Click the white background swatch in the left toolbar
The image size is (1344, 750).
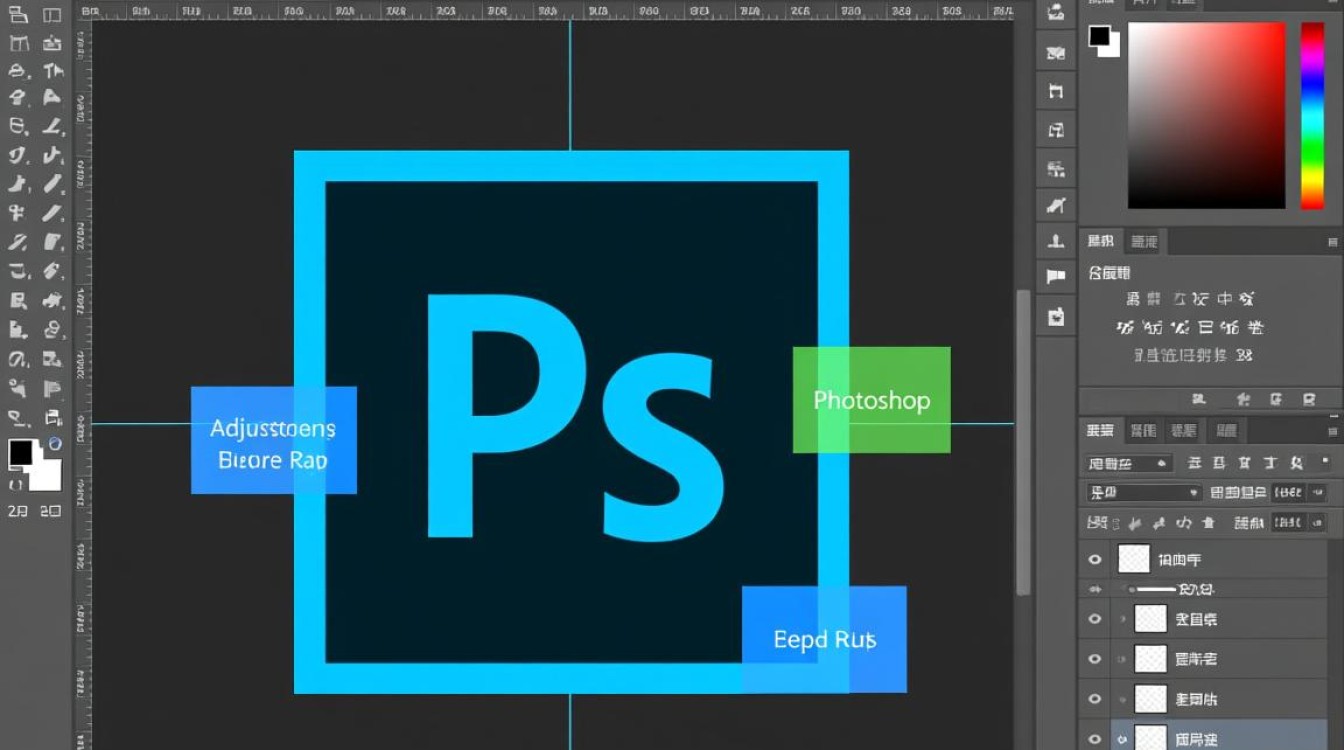[47, 473]
